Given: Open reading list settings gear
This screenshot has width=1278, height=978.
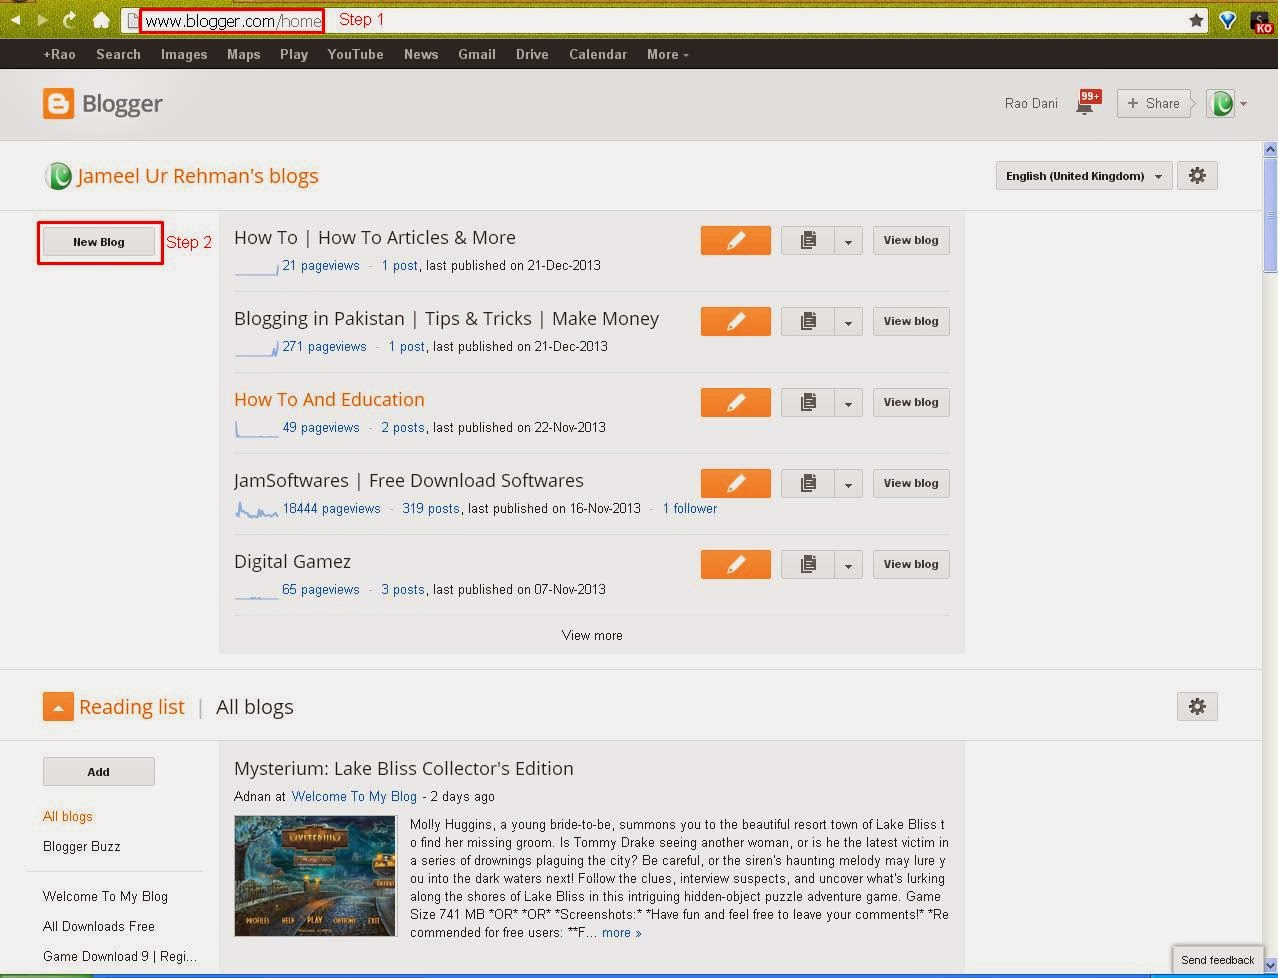Looking at the screenshot, I should tap(1197, 707).
